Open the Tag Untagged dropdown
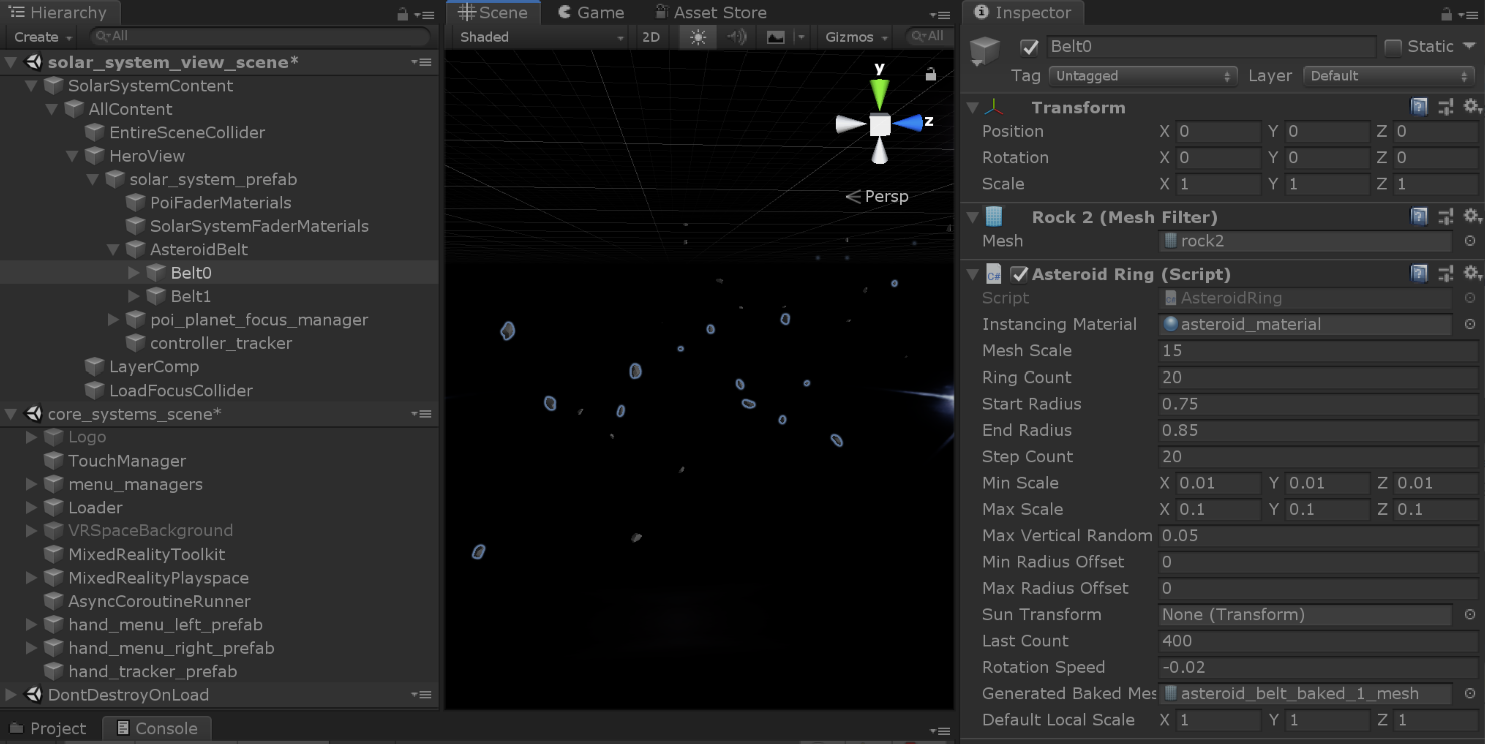1485x744 pixels. point(1143,76)
